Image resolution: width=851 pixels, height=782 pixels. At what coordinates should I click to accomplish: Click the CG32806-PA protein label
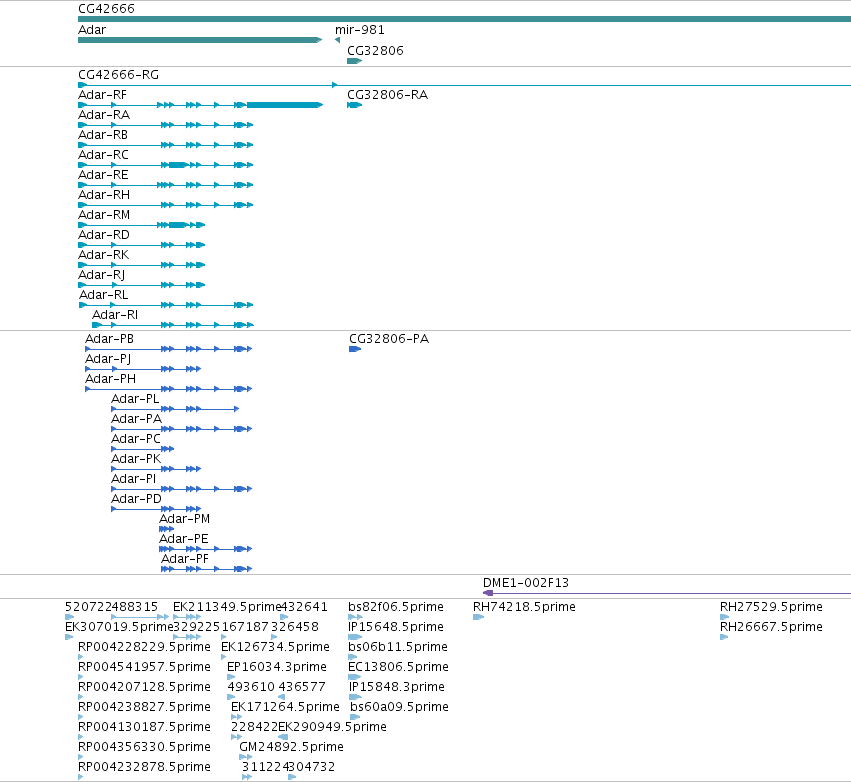tap(389, 339)
